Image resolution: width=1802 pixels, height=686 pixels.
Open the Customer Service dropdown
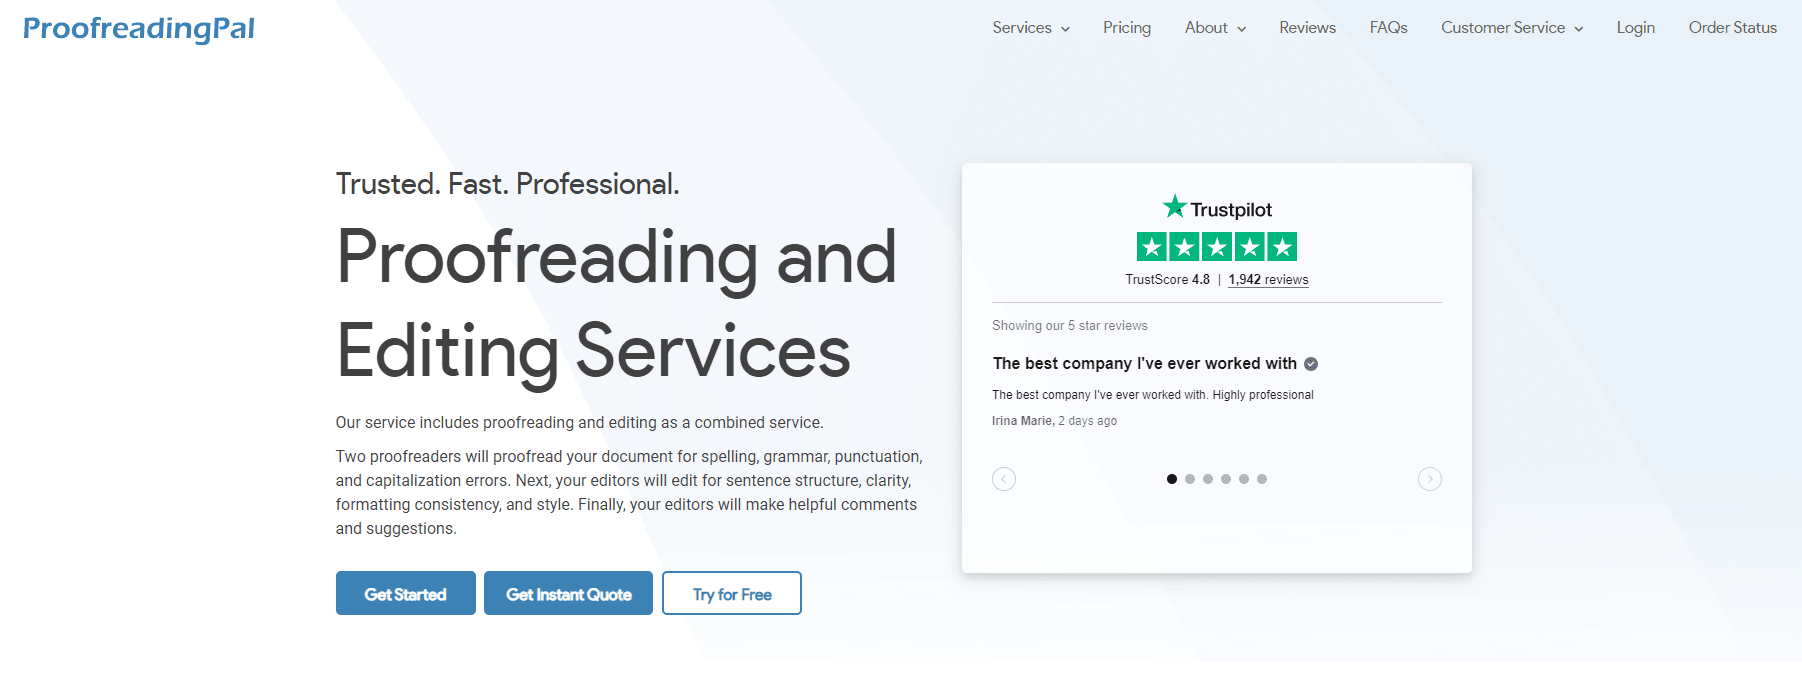point(1512,28)
